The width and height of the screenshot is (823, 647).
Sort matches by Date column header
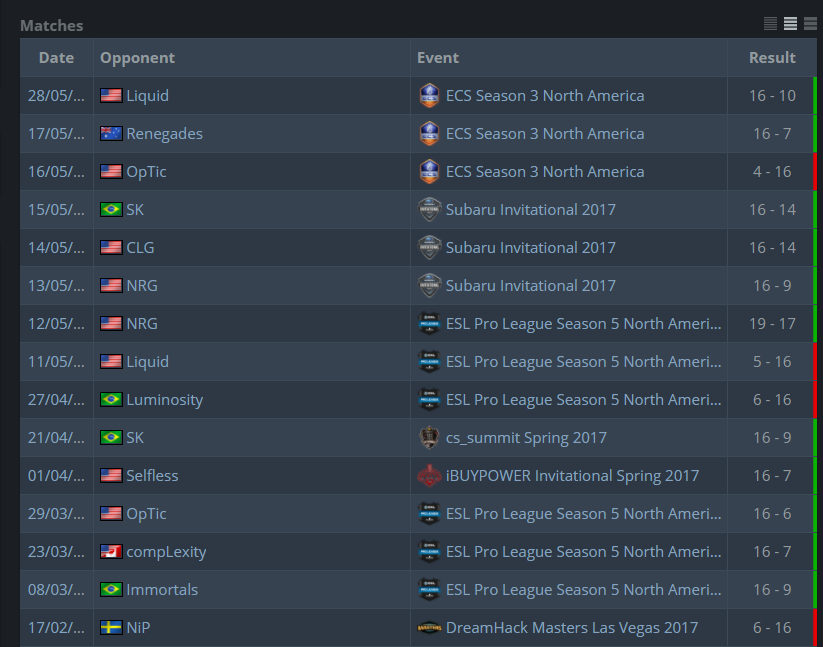[56, 58]
